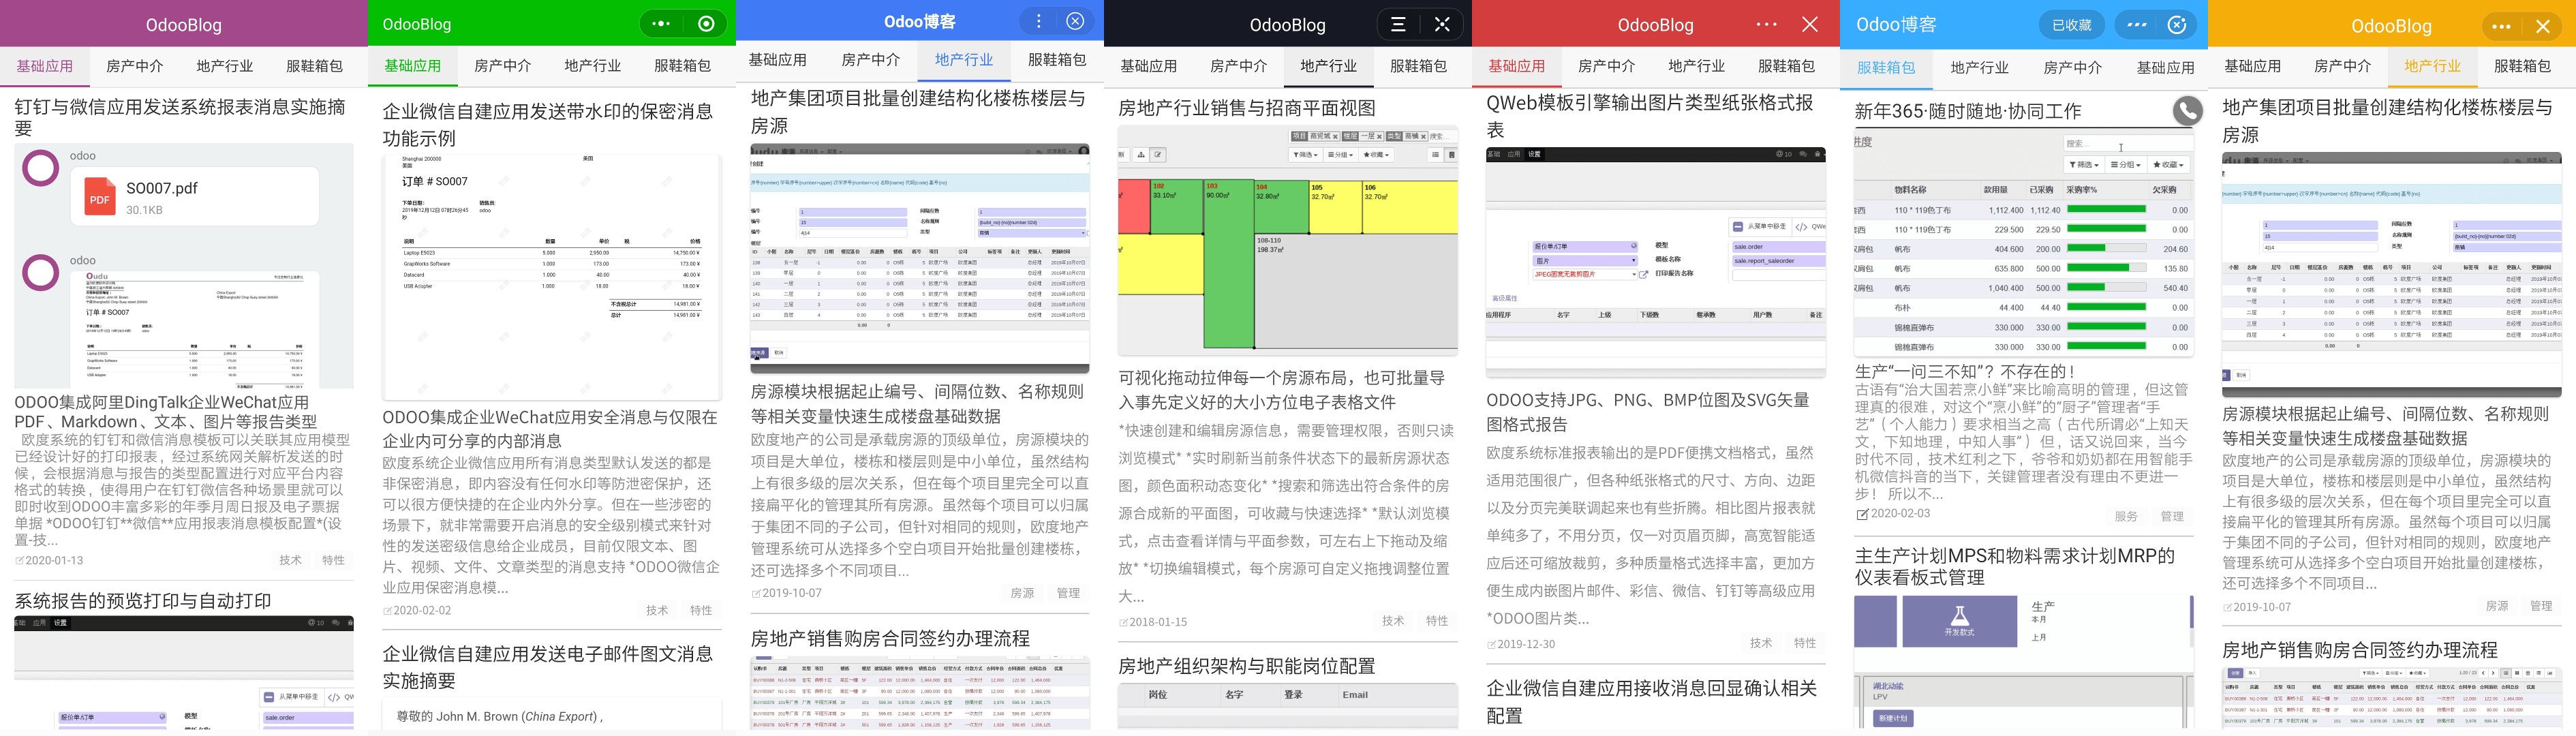
Task: Click progress bar in 1,112.400 row
Action: coord(2106,210)
